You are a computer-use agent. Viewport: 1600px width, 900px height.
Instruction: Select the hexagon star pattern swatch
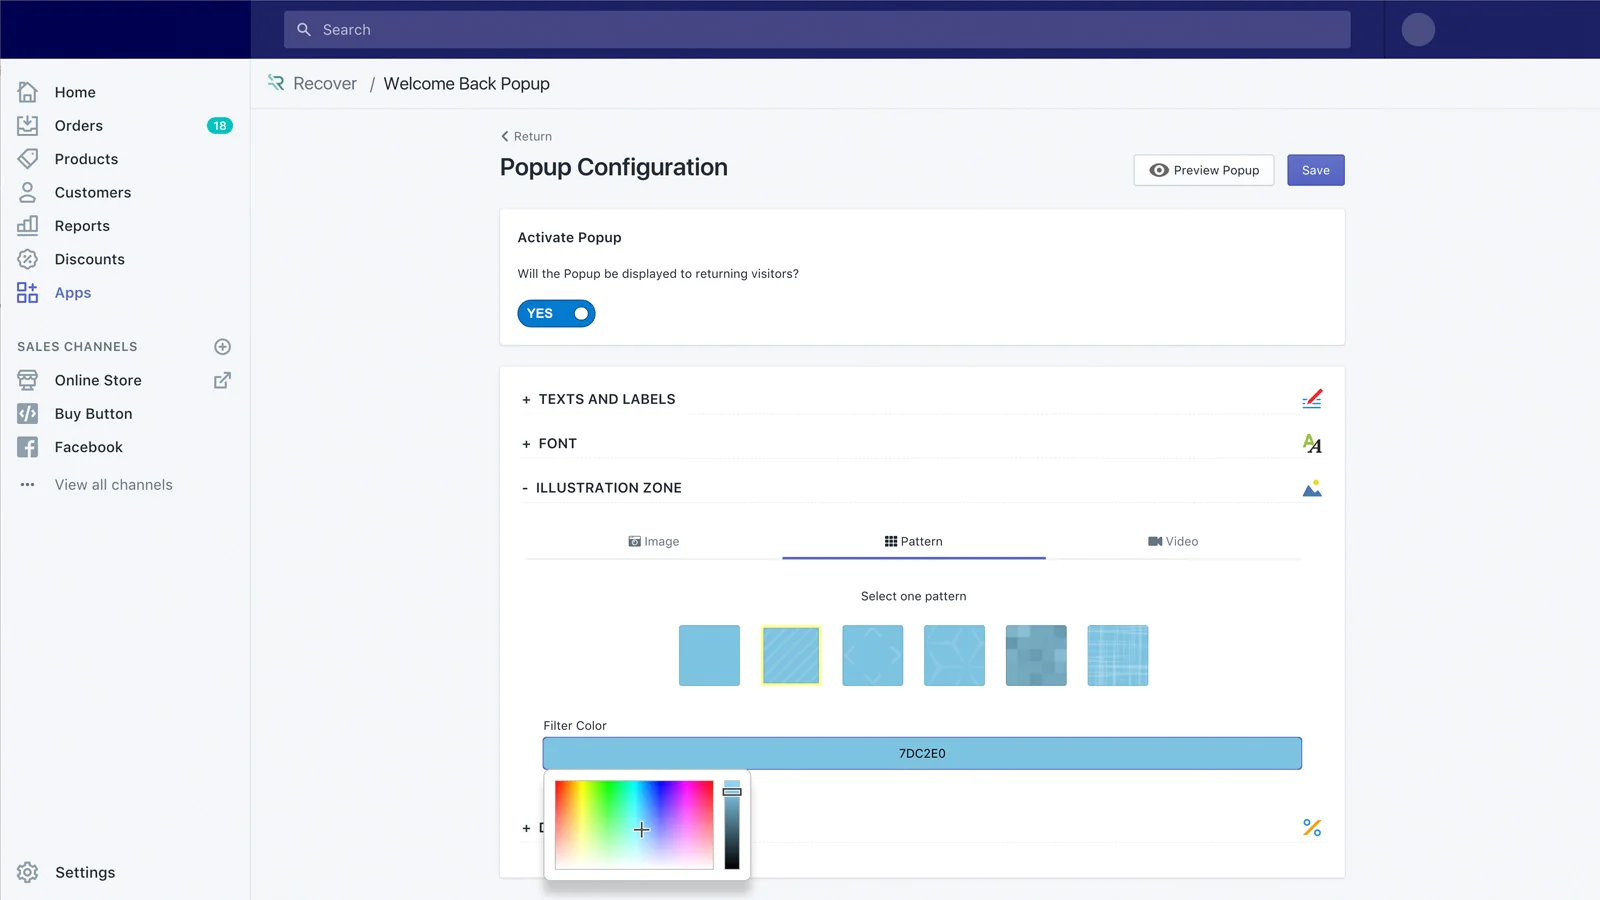click(955, 656)
